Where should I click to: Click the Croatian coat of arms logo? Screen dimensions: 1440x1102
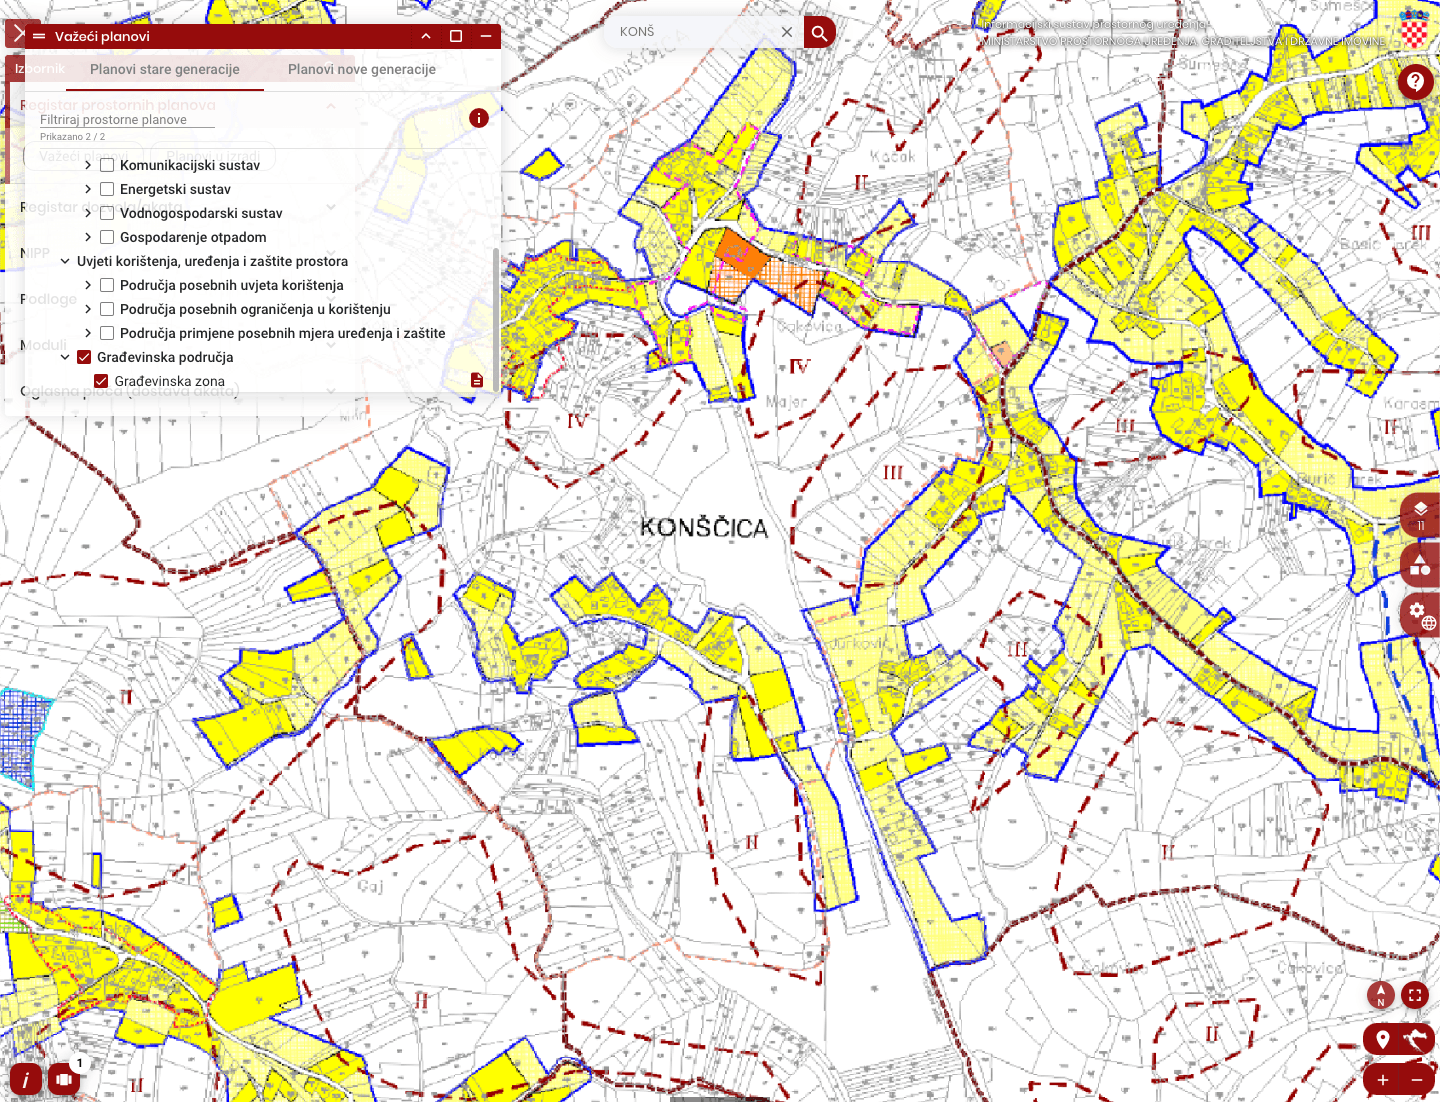click(x=1414, y=29)
